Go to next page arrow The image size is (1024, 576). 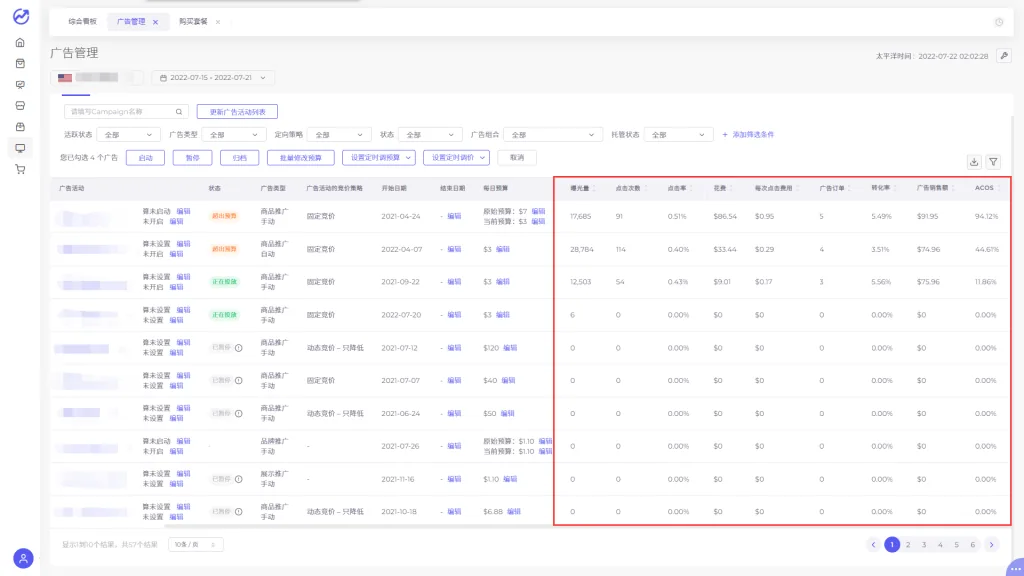pos(992,545)
